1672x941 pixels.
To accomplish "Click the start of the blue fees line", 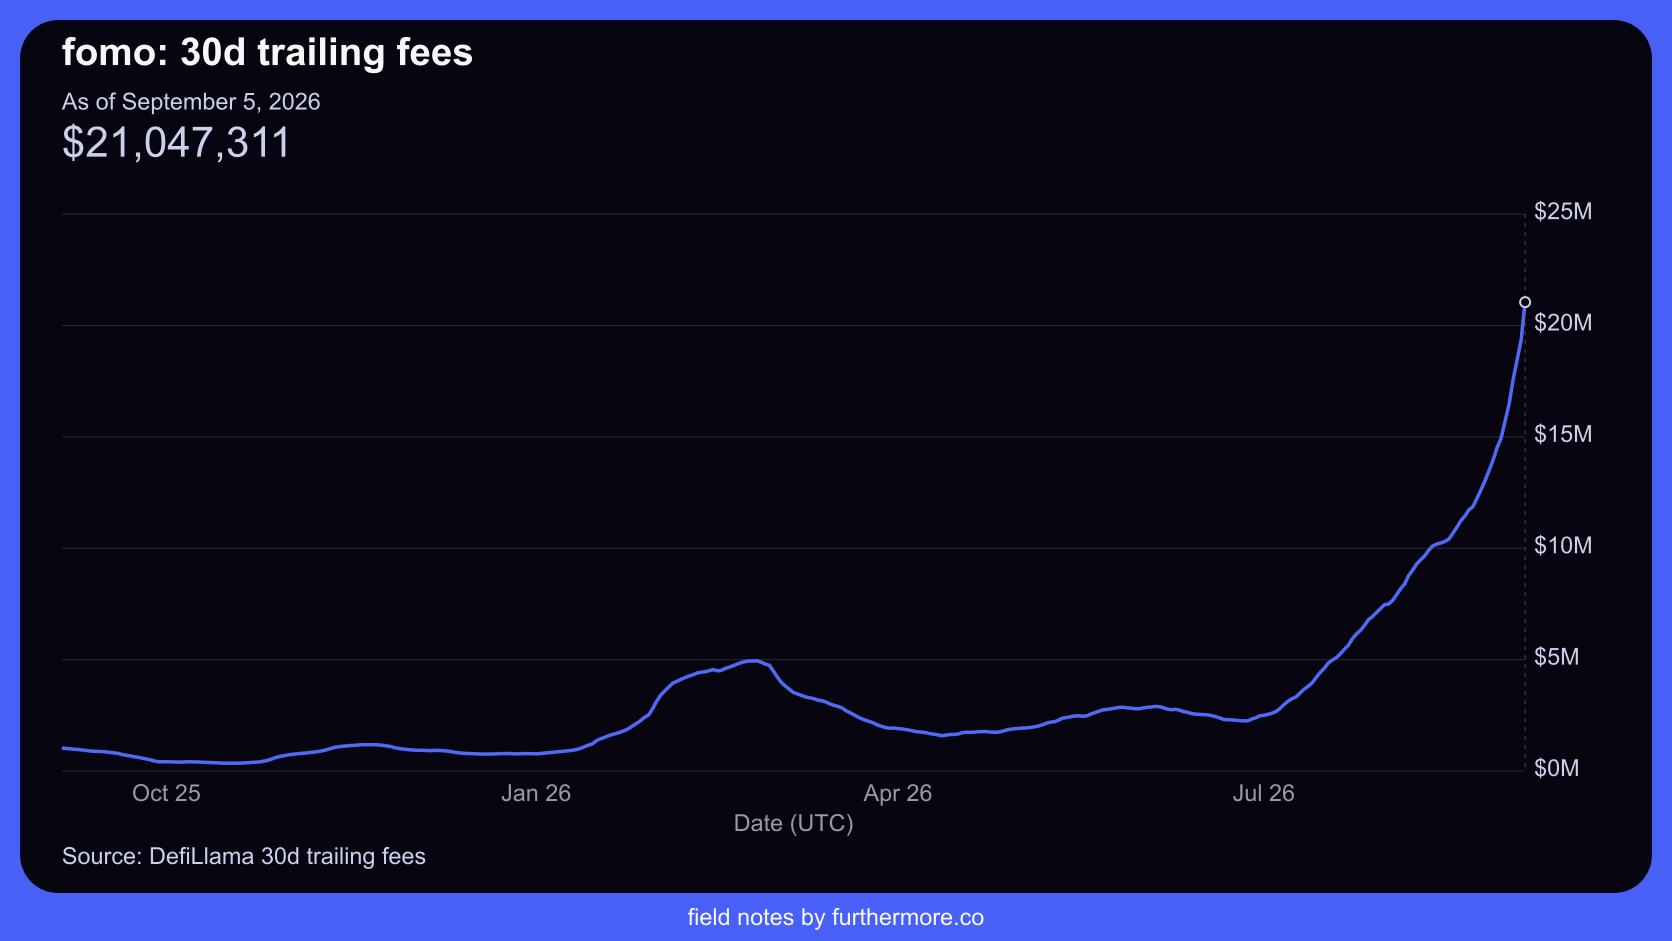I will (x=64, y=748).
